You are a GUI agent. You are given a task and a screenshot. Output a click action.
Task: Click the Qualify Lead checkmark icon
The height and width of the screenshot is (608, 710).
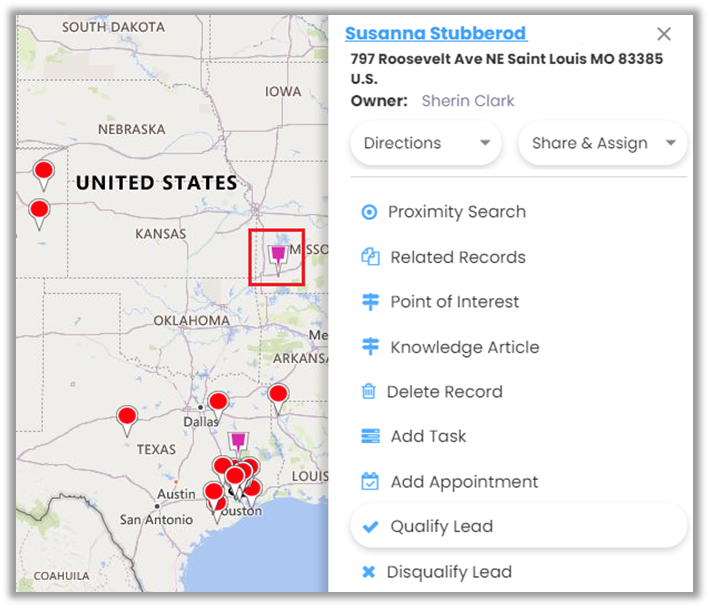click(370, 527)
